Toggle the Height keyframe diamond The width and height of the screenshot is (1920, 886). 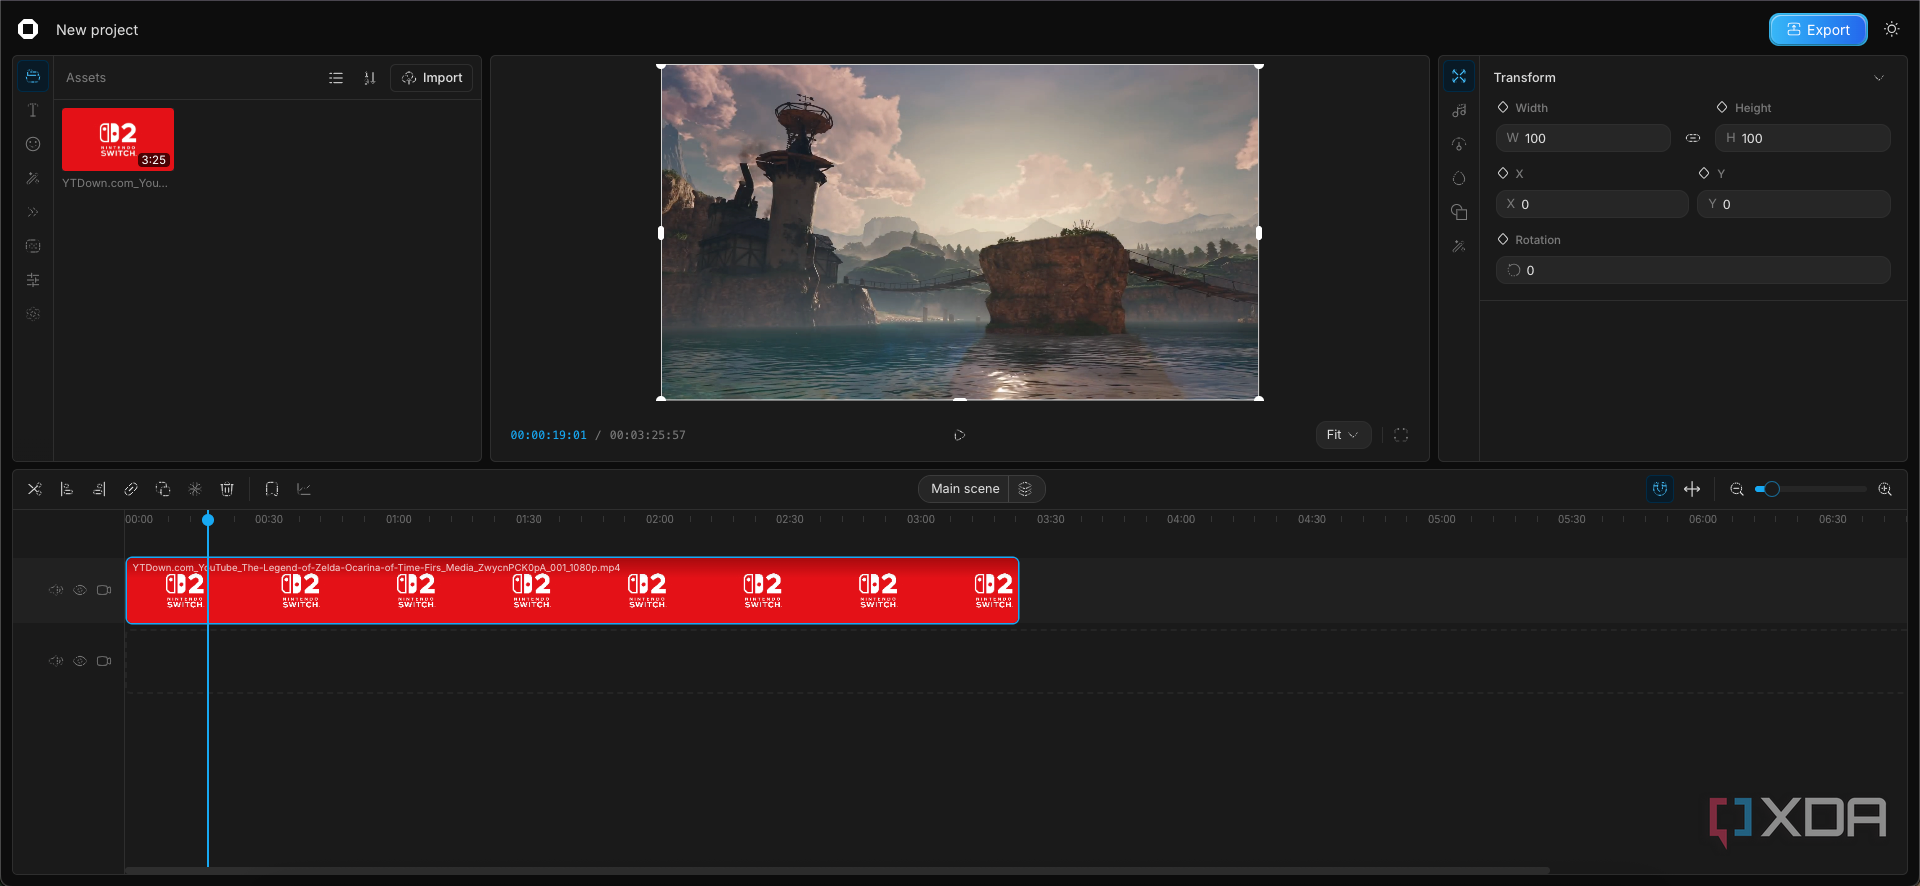(1722, 107)
